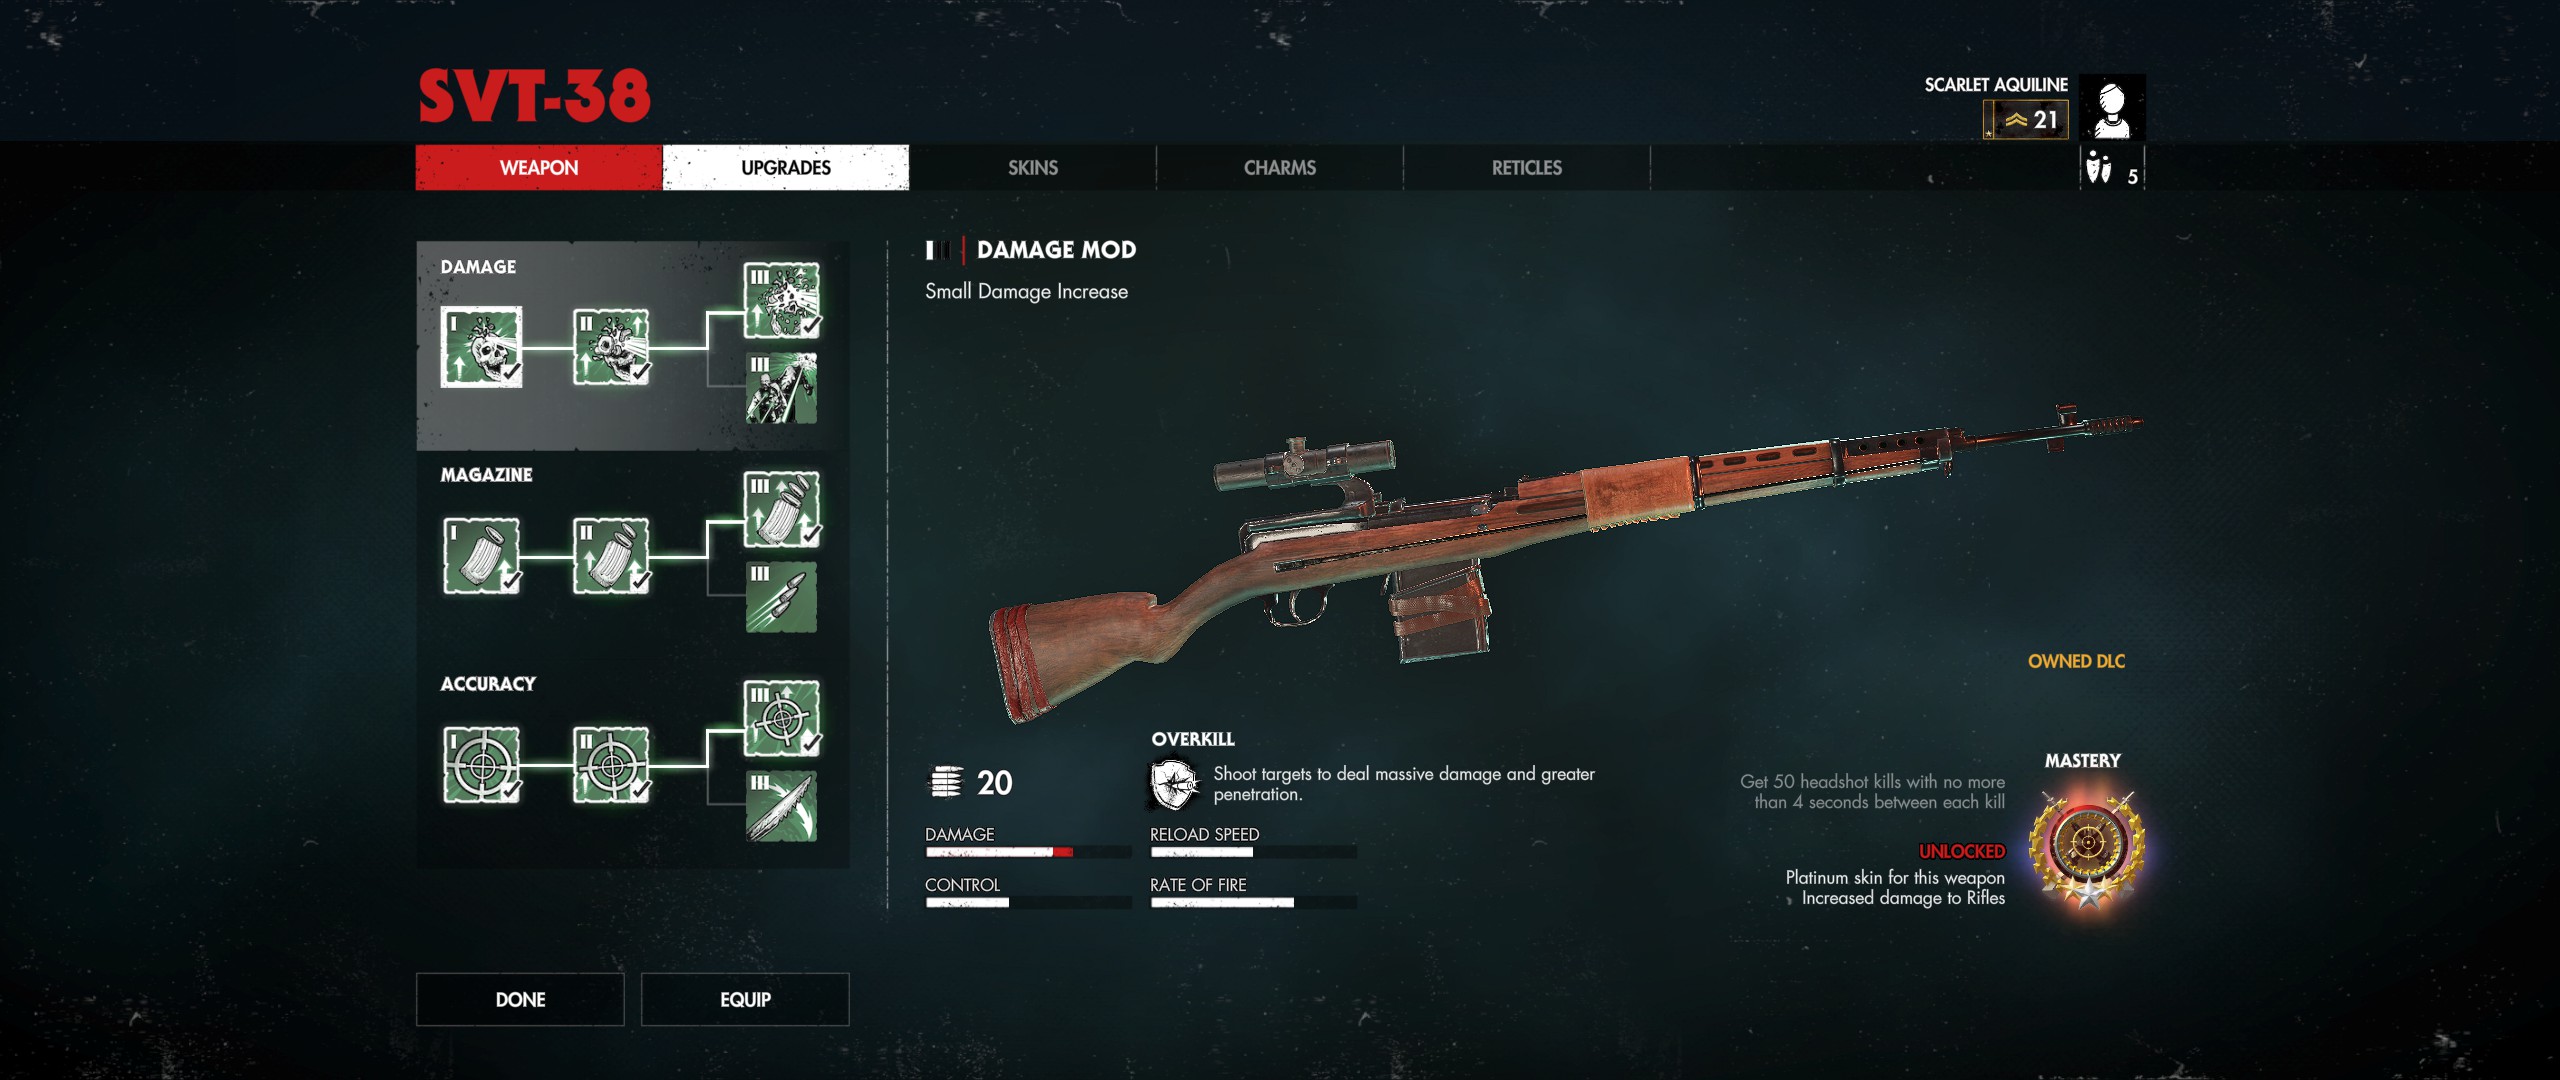Click the Equip button
The height and width of the screenshot is (1080, 2560).
coord(745,999)
